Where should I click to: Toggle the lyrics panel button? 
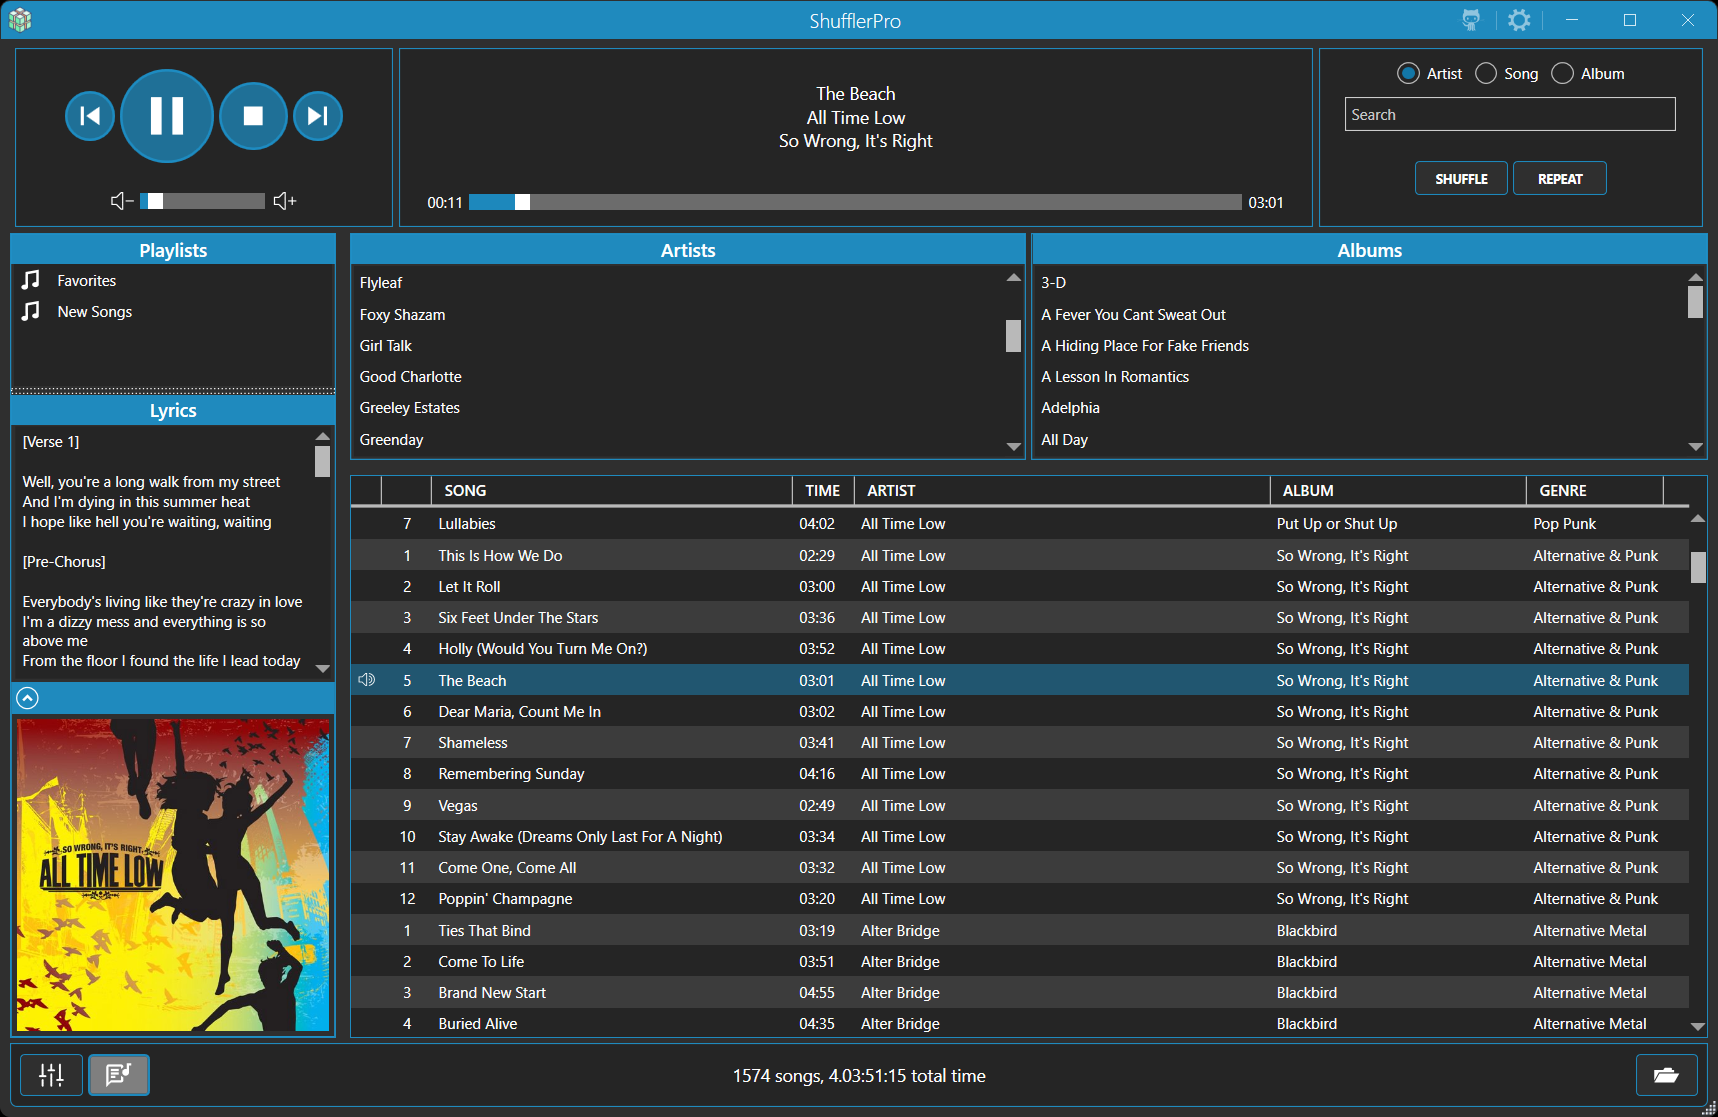coord(119,1075)
